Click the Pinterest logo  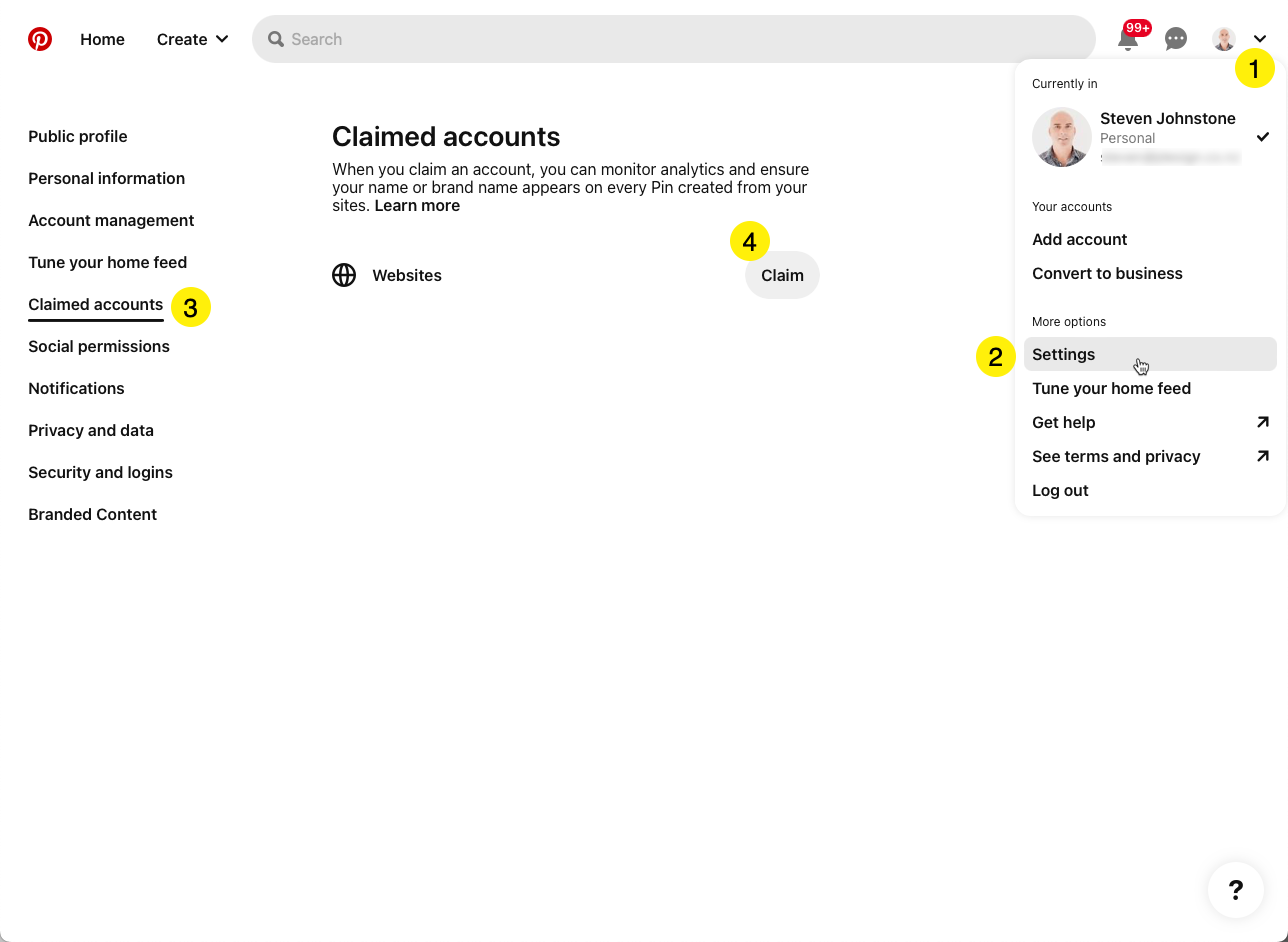40,39
